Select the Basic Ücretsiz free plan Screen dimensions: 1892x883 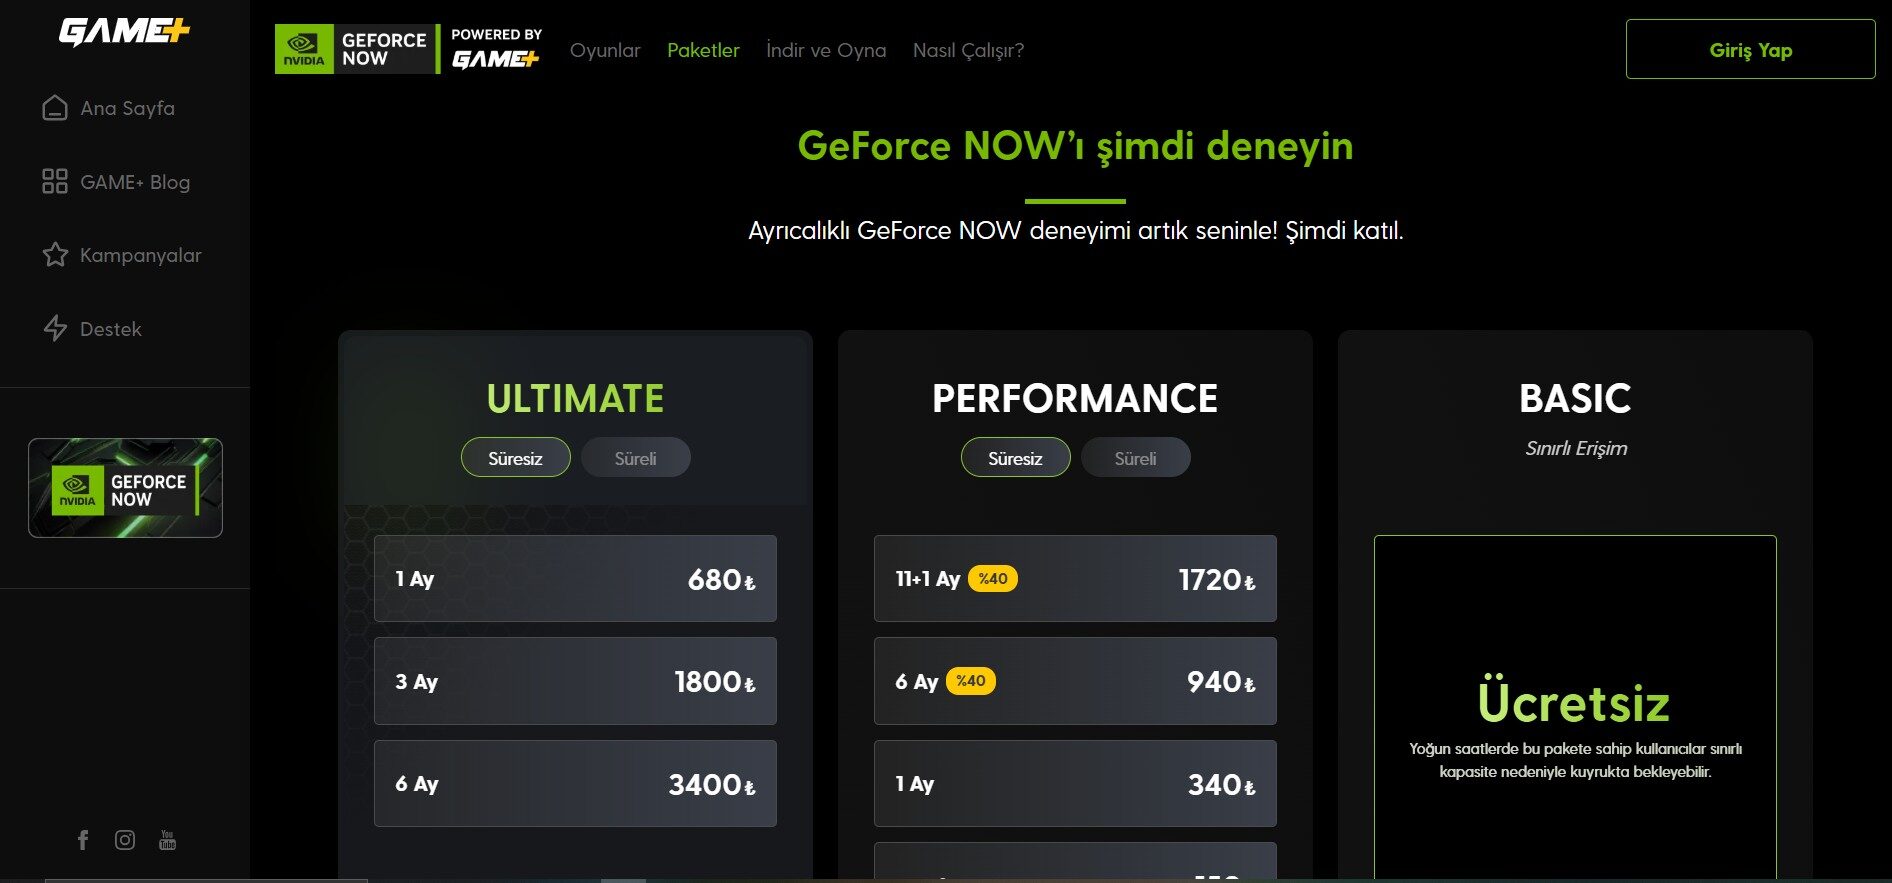1575,708
